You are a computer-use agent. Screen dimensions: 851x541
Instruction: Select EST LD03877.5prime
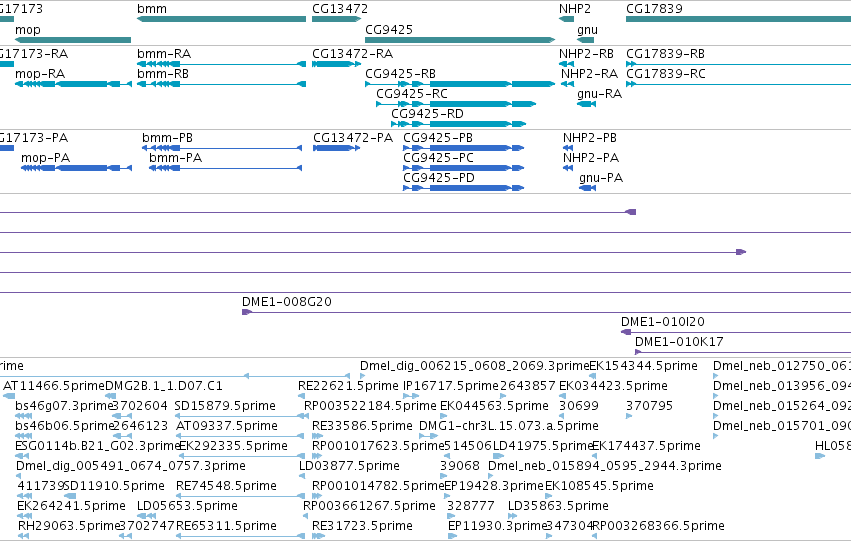pyautogui.click(x=350, y=466)
